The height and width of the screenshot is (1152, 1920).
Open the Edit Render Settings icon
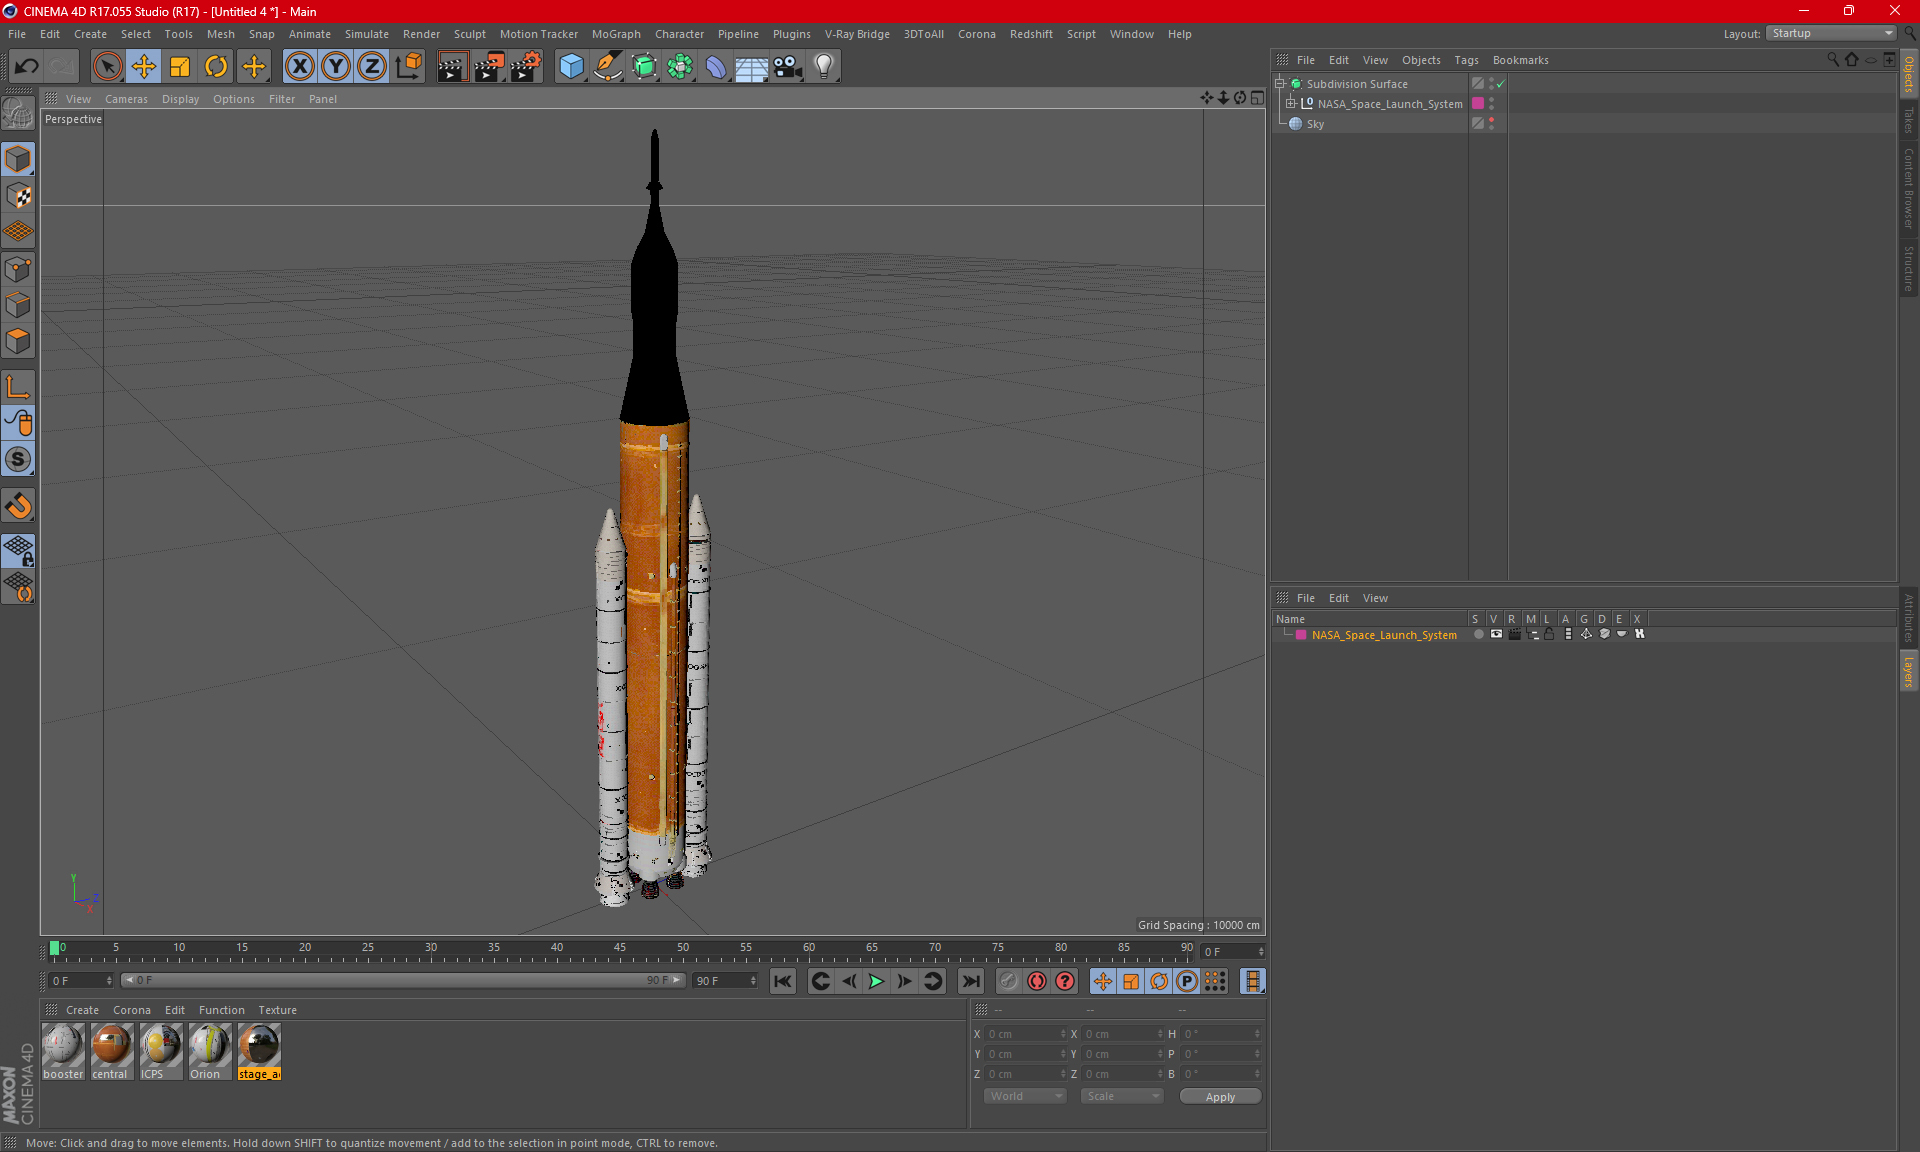click(x=526, y=66)
